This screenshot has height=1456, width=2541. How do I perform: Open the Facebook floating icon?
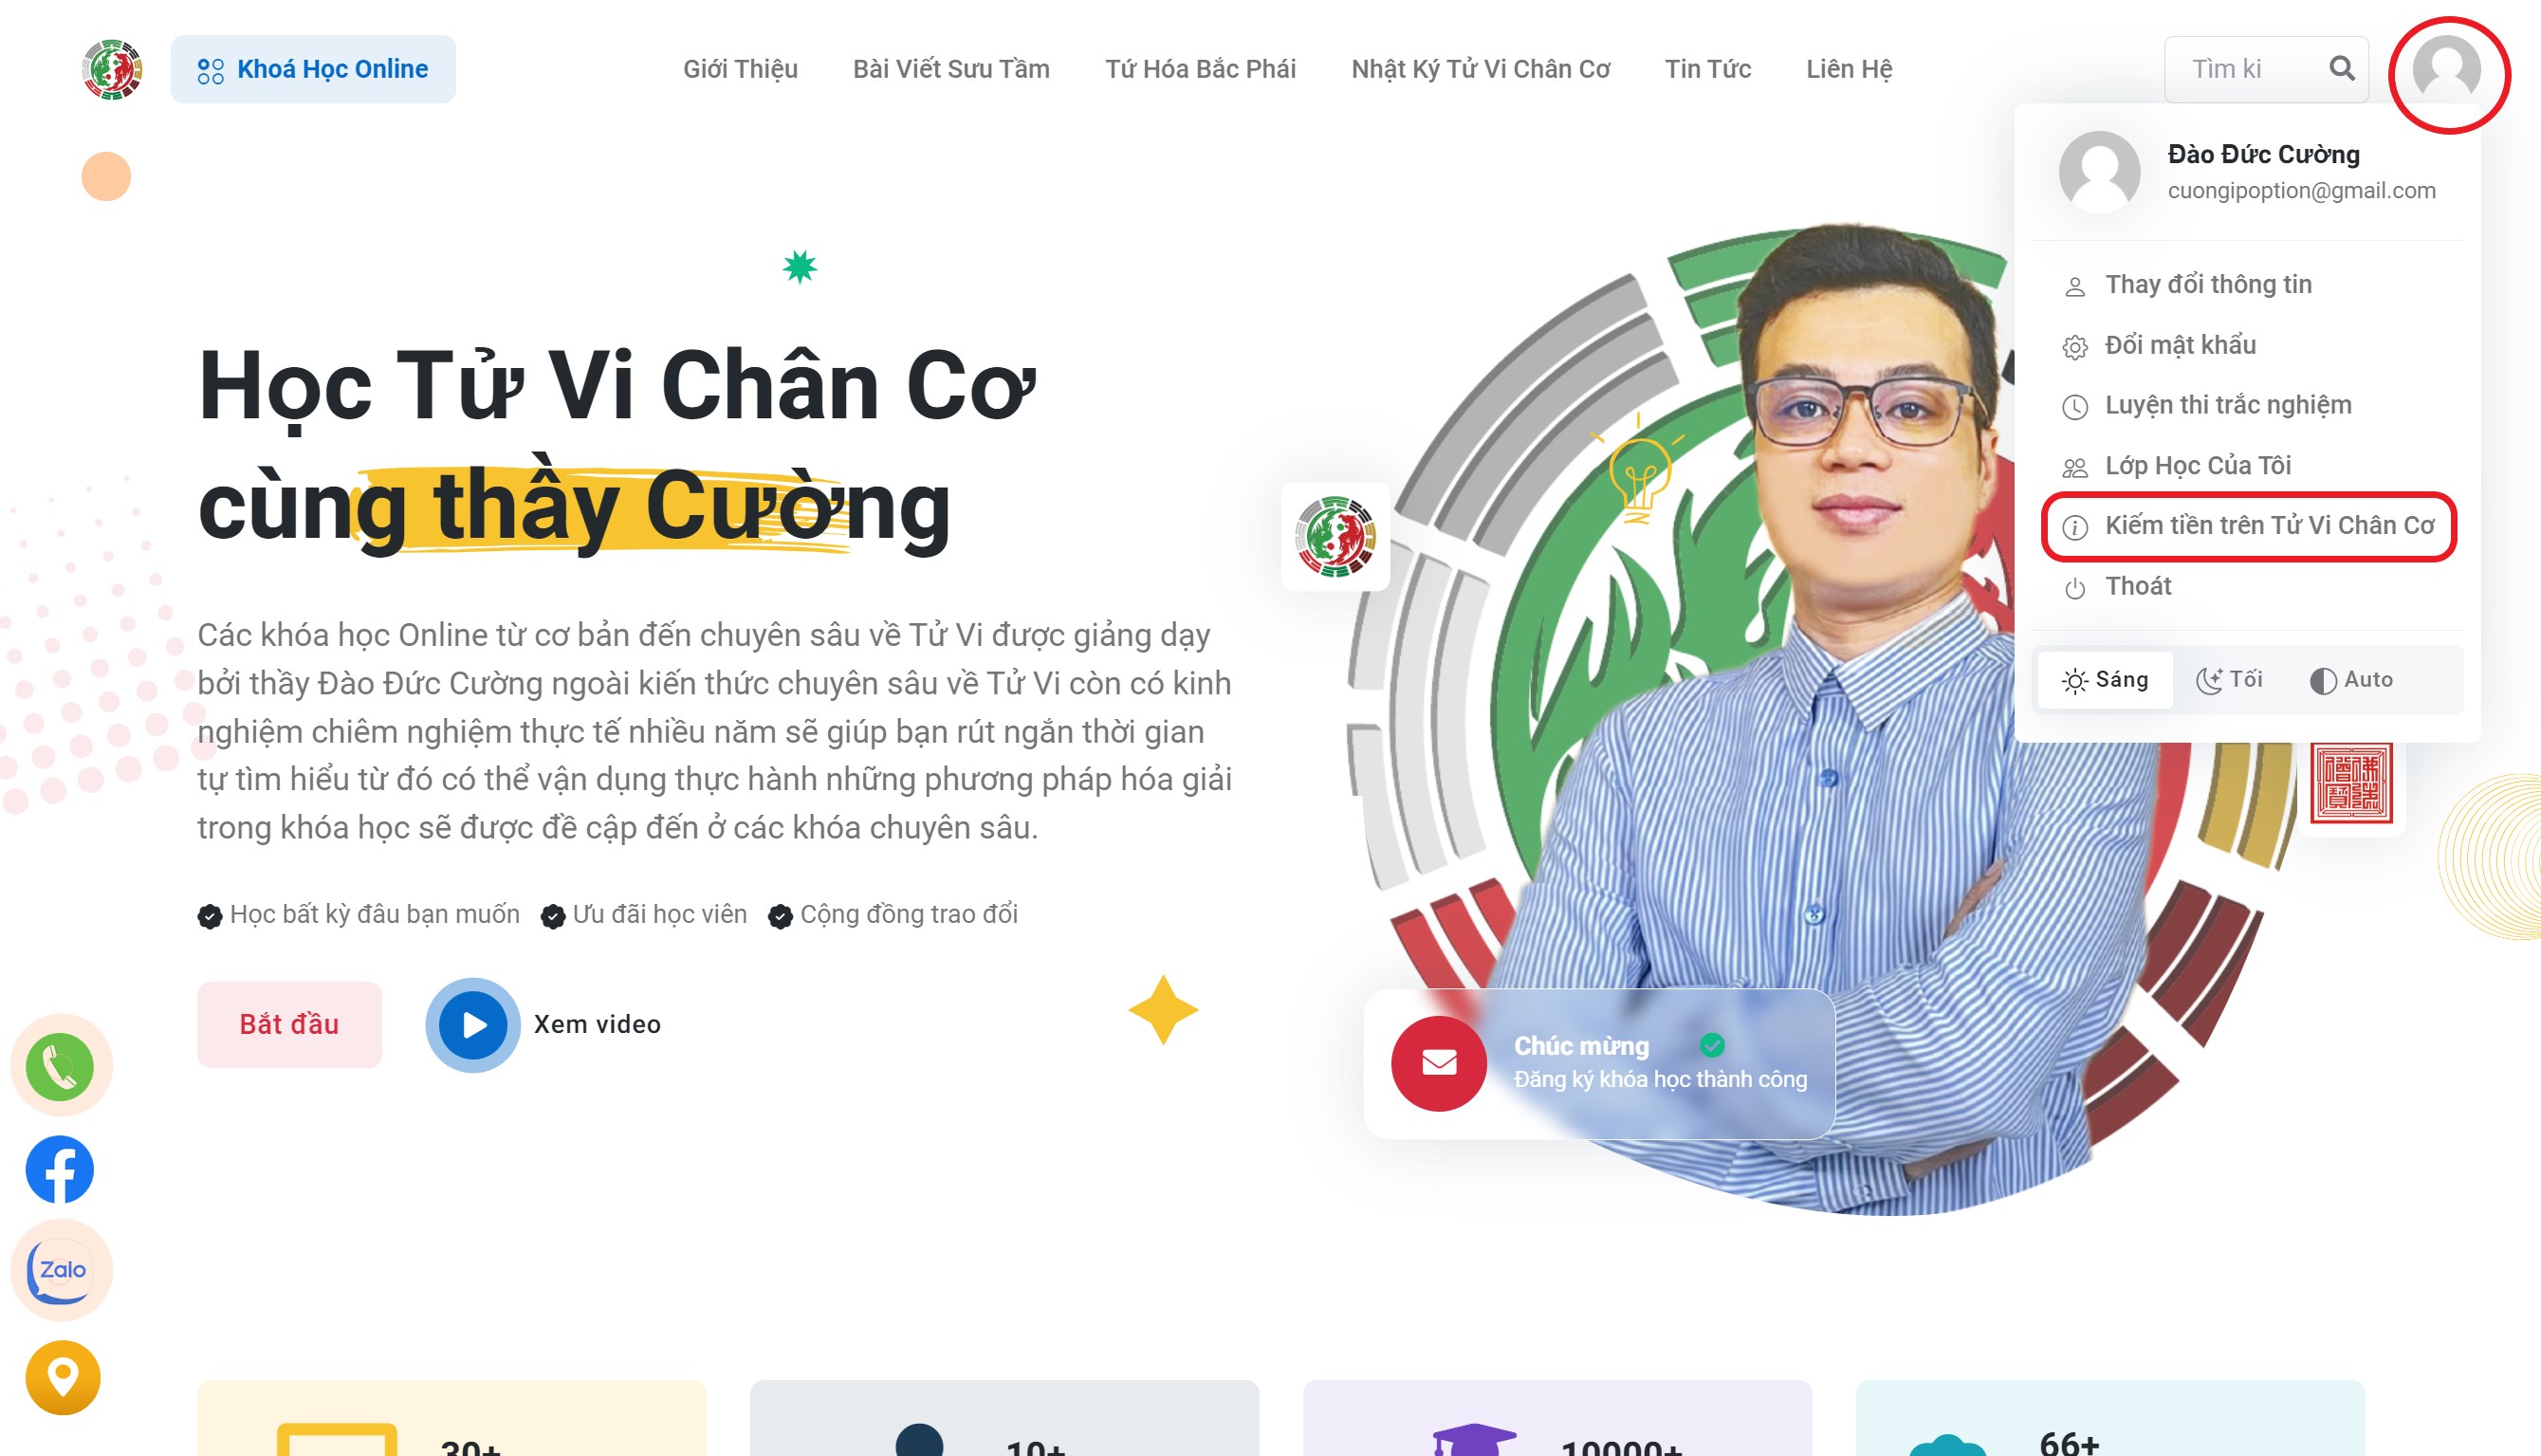pos(60,1169)
